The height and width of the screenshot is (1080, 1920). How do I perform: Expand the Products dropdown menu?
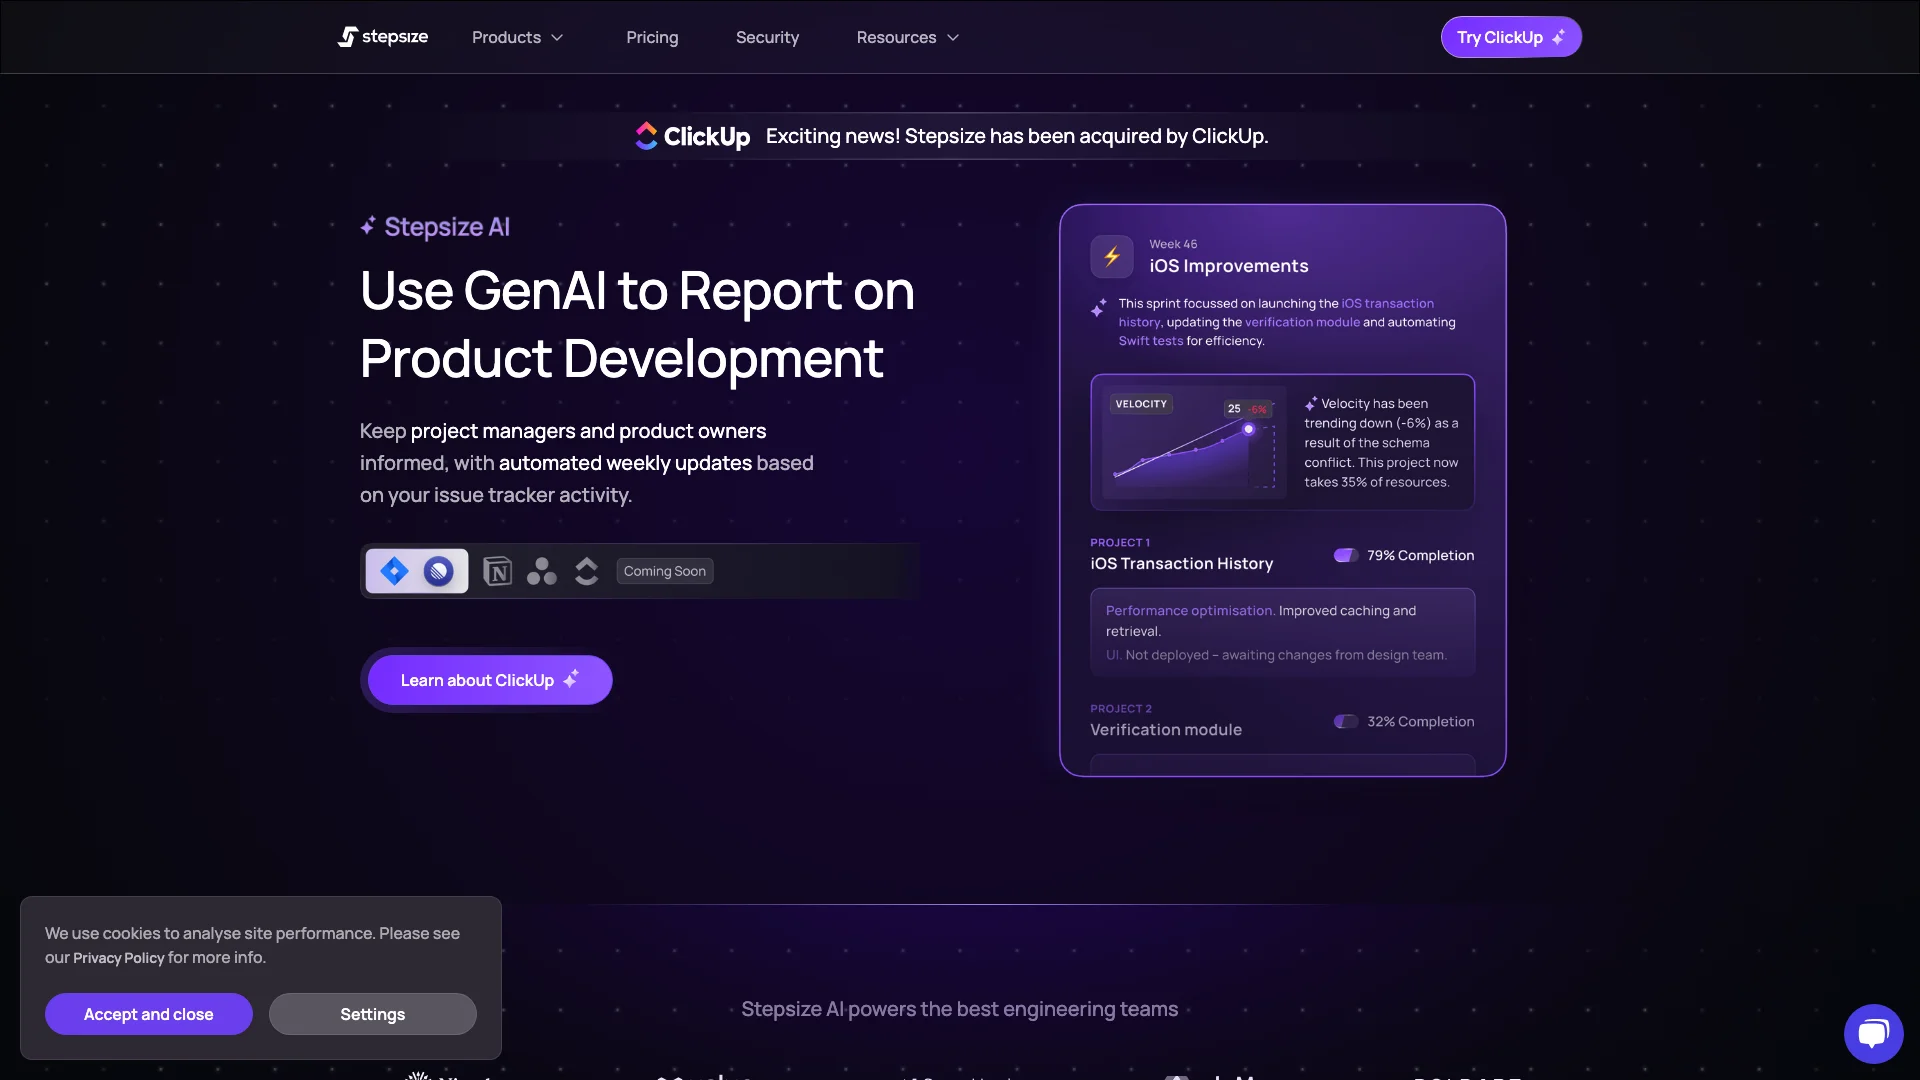[x=516, y=36]
